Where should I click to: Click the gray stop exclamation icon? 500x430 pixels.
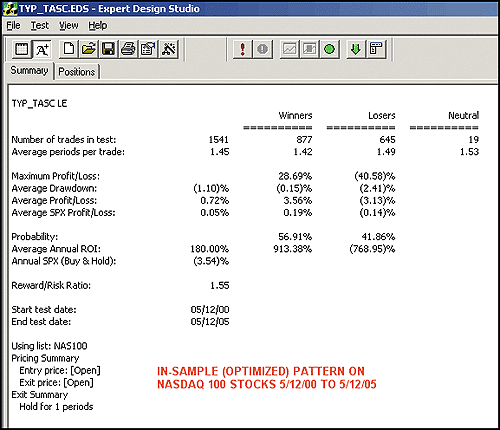click(263, 49)
